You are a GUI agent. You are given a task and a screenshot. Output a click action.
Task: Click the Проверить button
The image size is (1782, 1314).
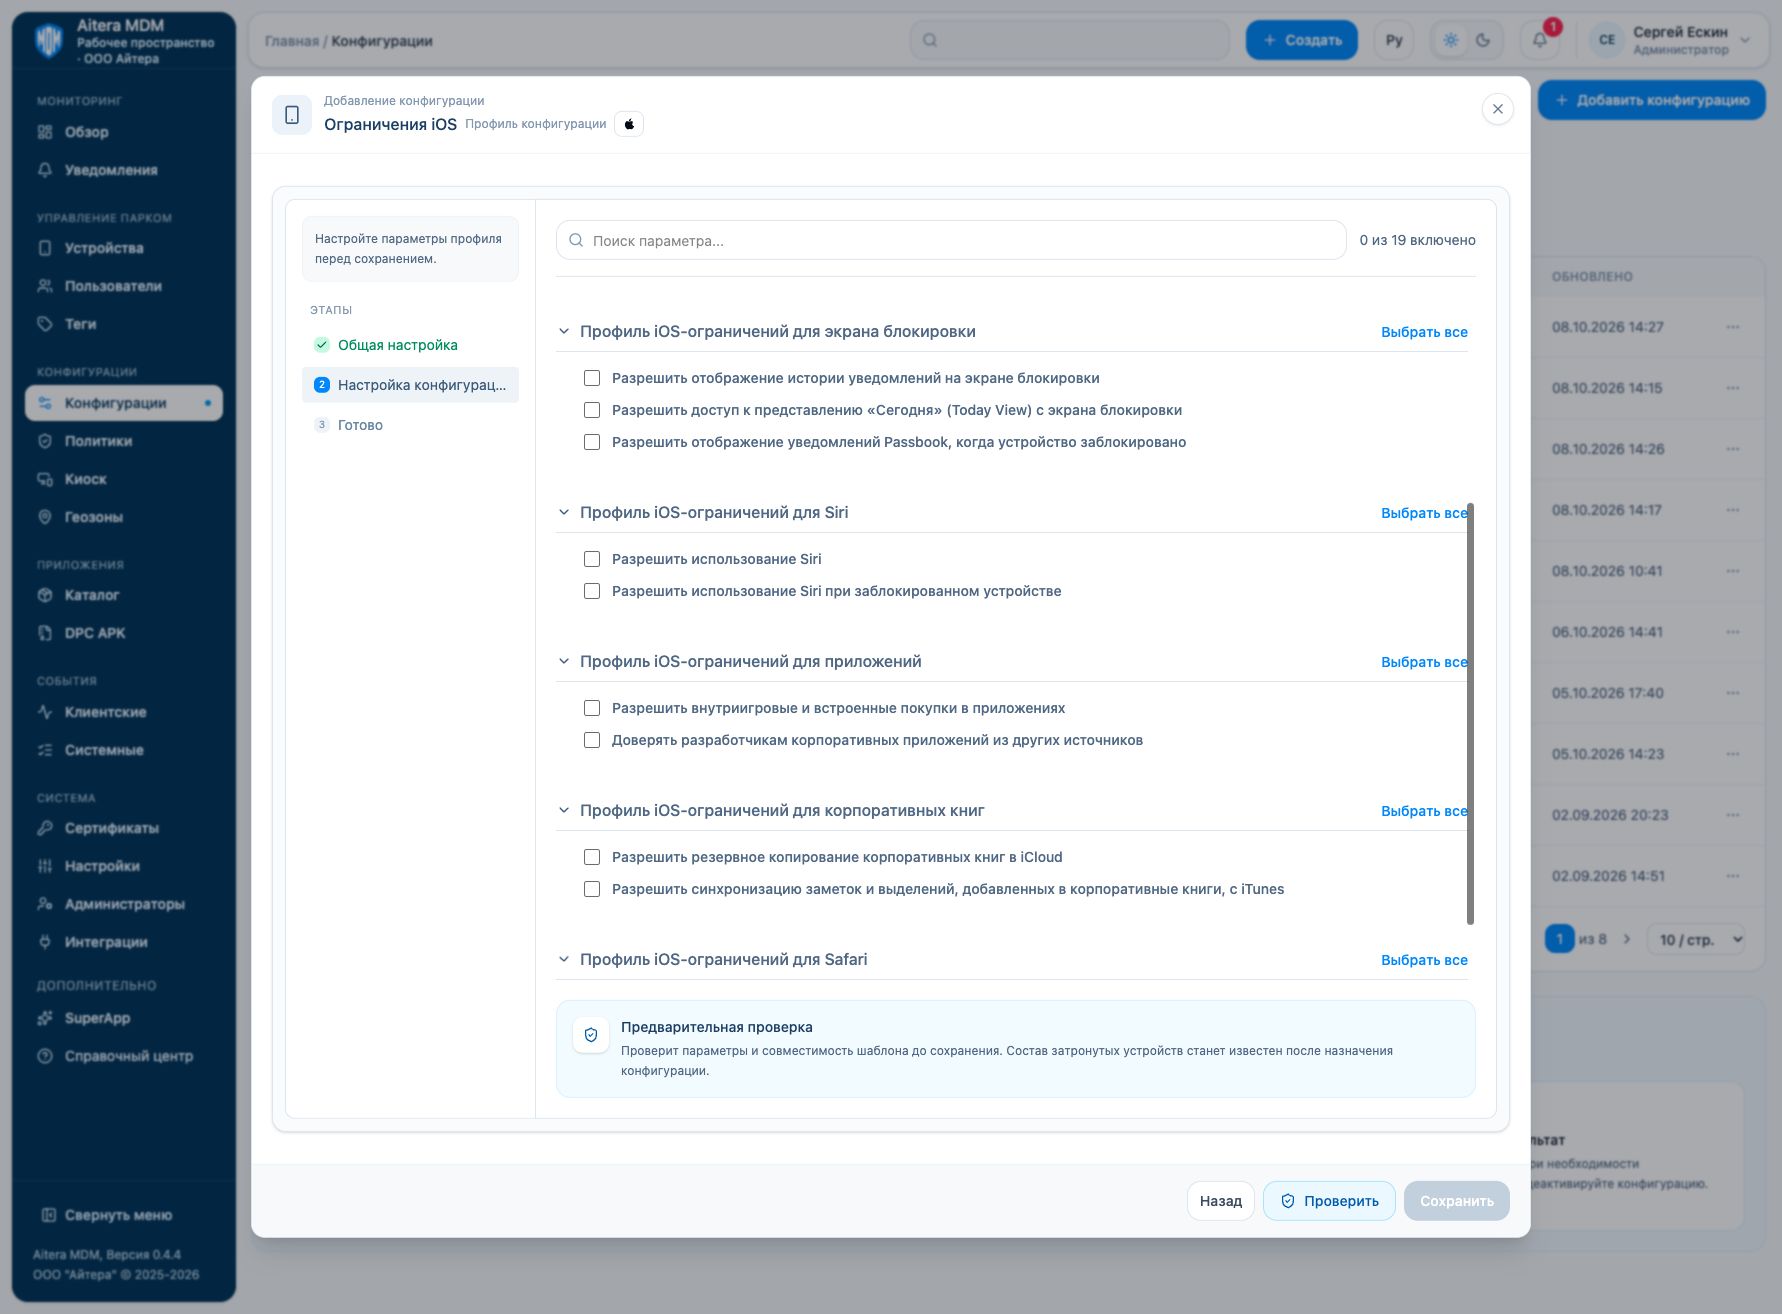(1329, 1201)
